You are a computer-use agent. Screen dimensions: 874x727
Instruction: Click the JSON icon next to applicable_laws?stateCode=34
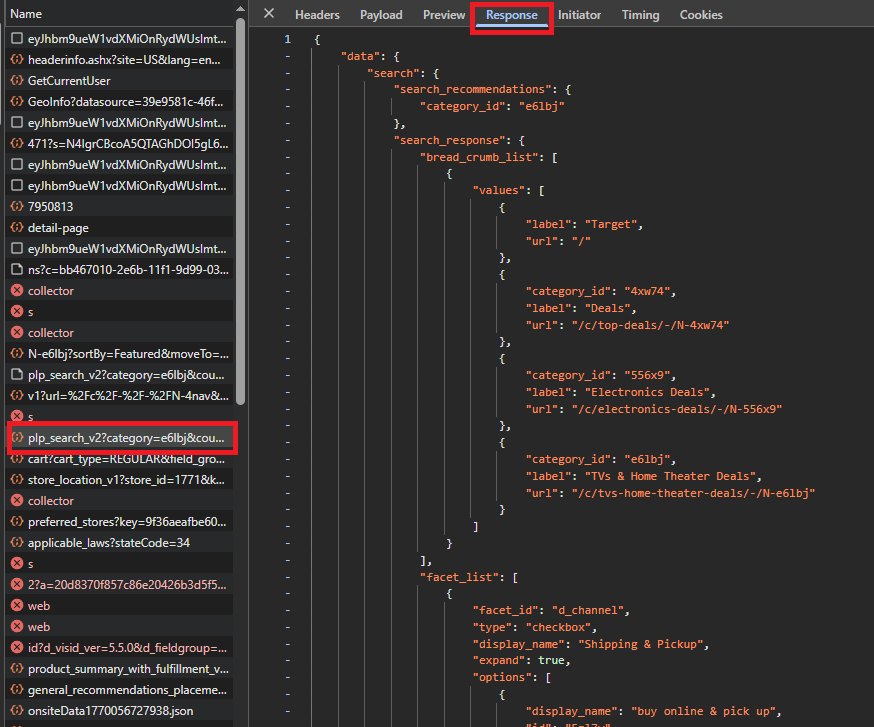[17, 542]
